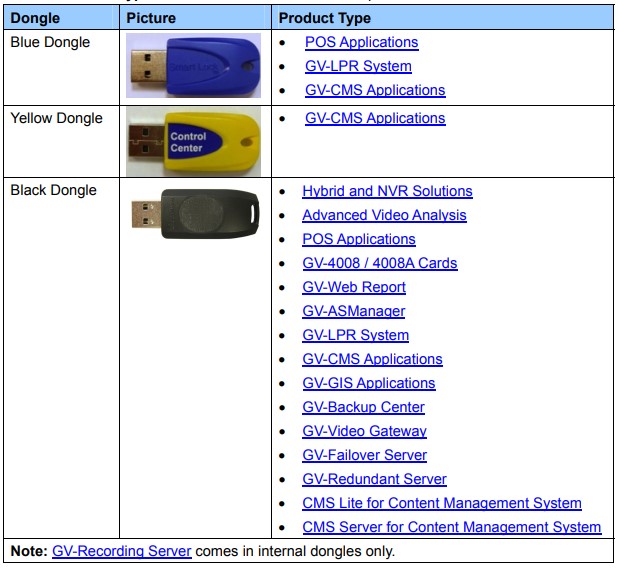This screenshot has height=568, width=618.
Task: Open POS Applications link under Blue Dongle
Action: click(361, 42)
